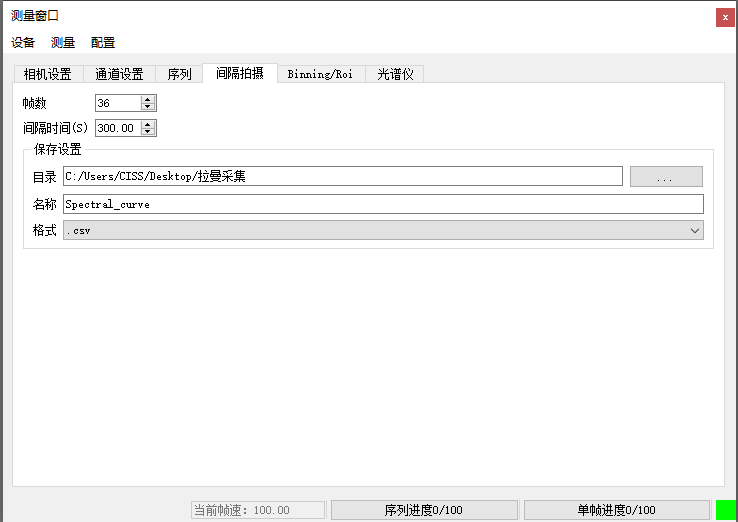738x522 pixels.
Task: Switch to the 通道设置 tab
Action: tap(119, 74)
